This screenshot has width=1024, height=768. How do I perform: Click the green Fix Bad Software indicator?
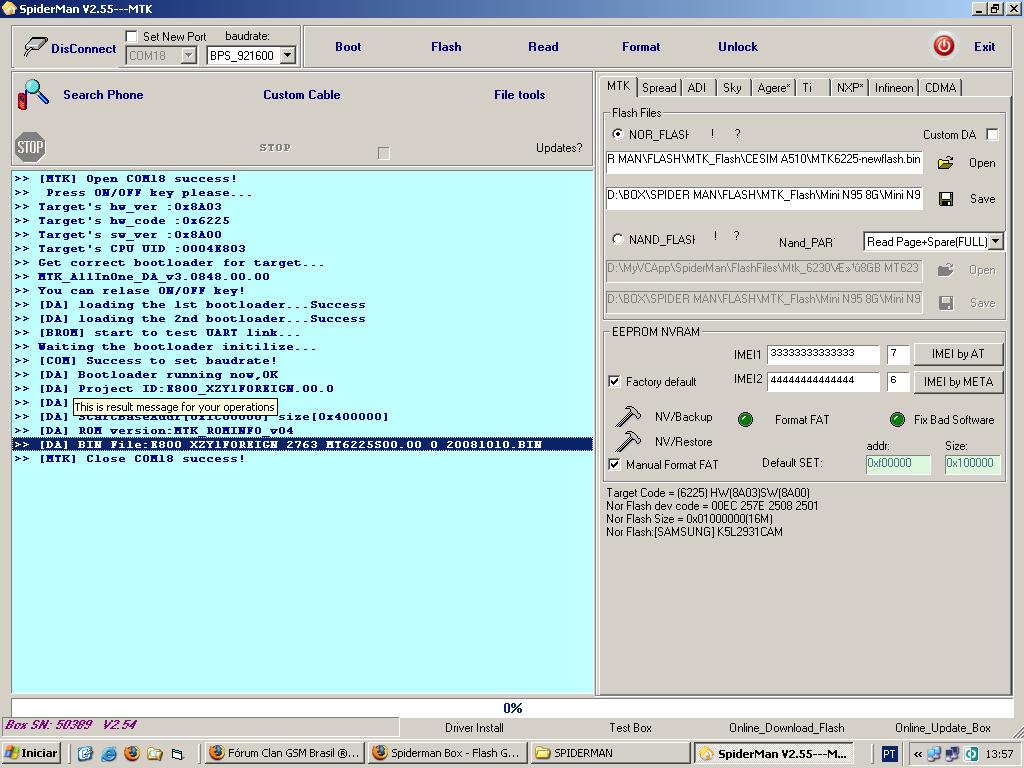pyautogui.click(x=897, y=420)
